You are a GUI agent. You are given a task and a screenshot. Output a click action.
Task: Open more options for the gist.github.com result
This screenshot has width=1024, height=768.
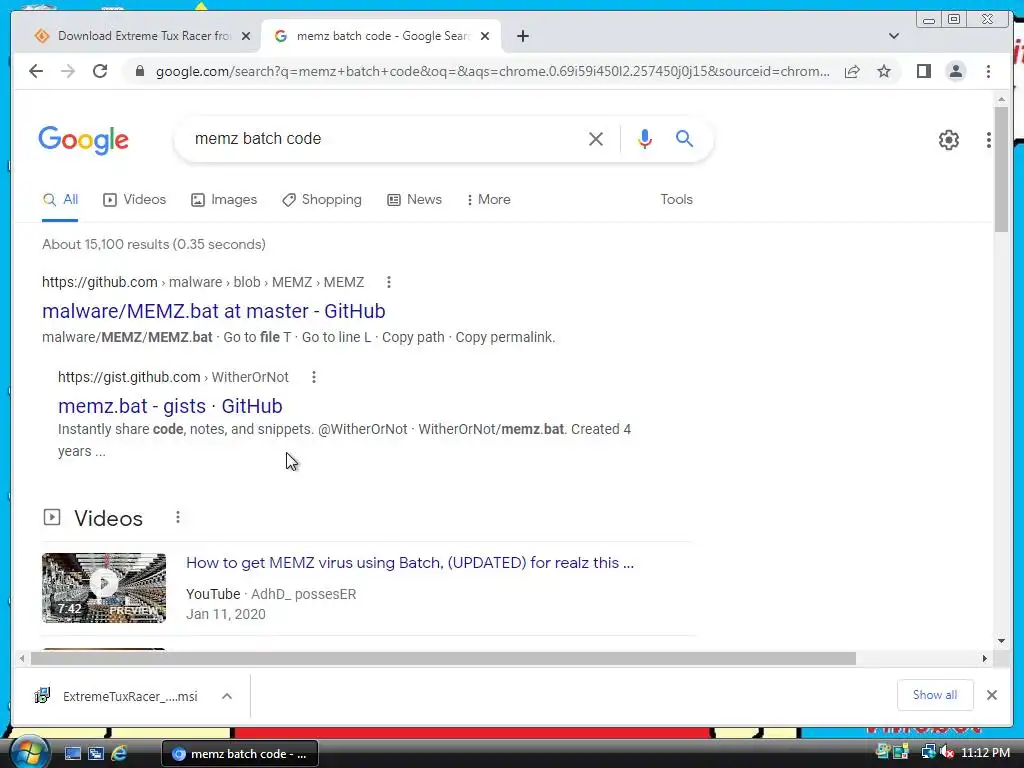point(313,377)
